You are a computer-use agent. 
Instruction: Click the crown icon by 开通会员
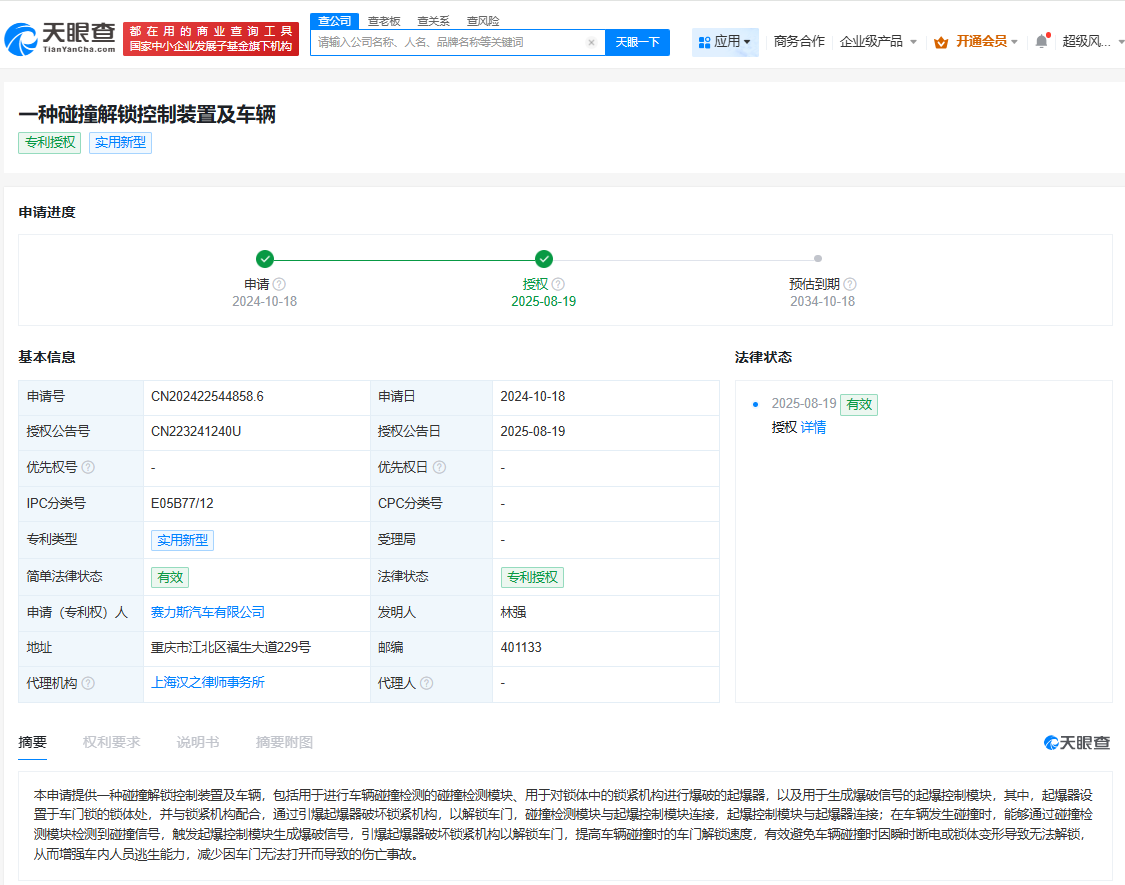pyautogui.click(x=940, y=42)
